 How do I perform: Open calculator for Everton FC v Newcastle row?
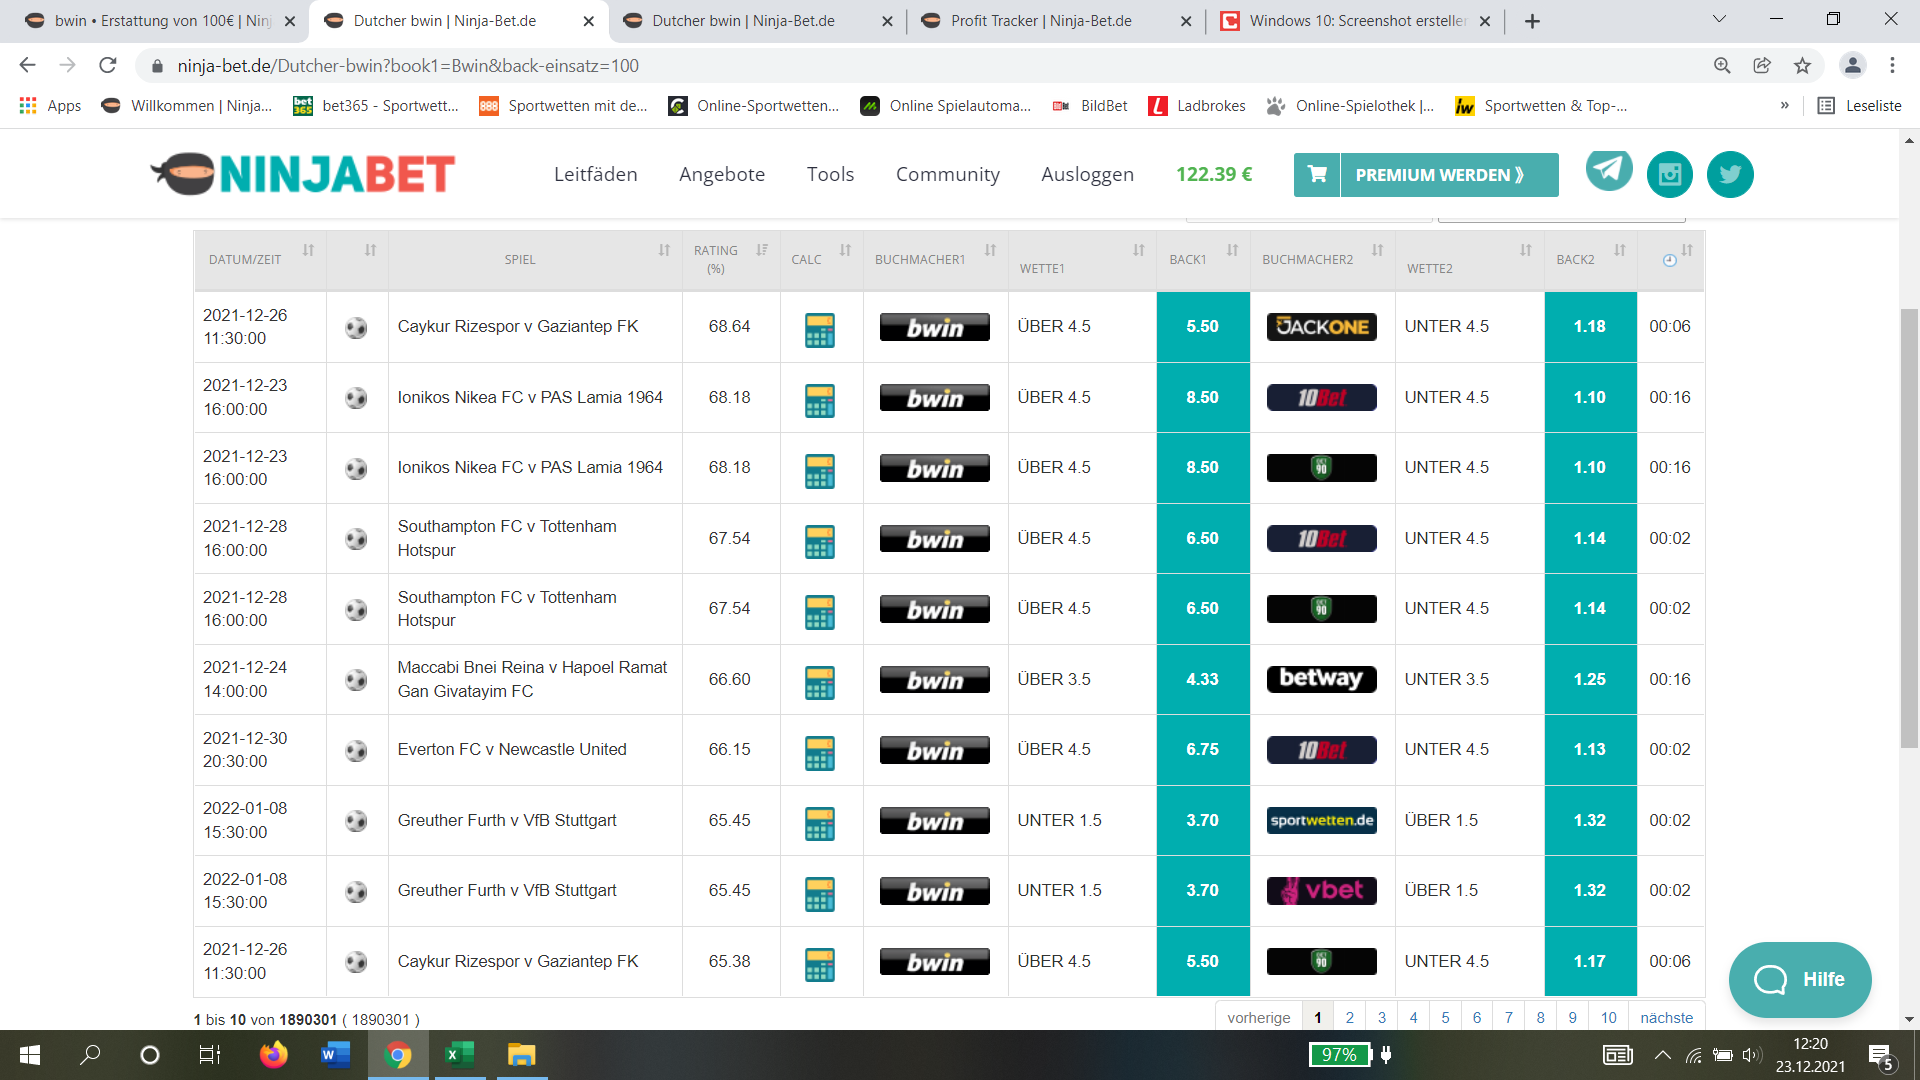(x=820, y=752)
